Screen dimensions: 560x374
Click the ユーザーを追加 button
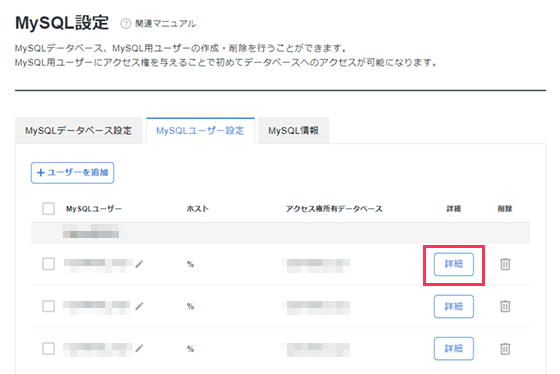point(72,173)
